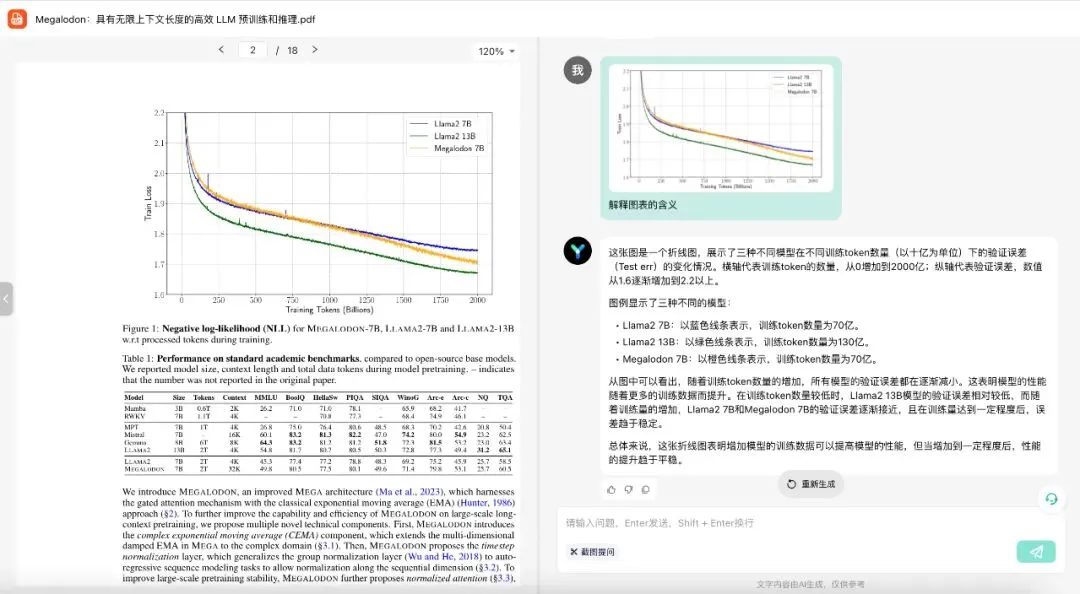The width and height of the screenshot is (1080, 594).
Task: Click the MMLU column header in table
Action: point(266,398)
